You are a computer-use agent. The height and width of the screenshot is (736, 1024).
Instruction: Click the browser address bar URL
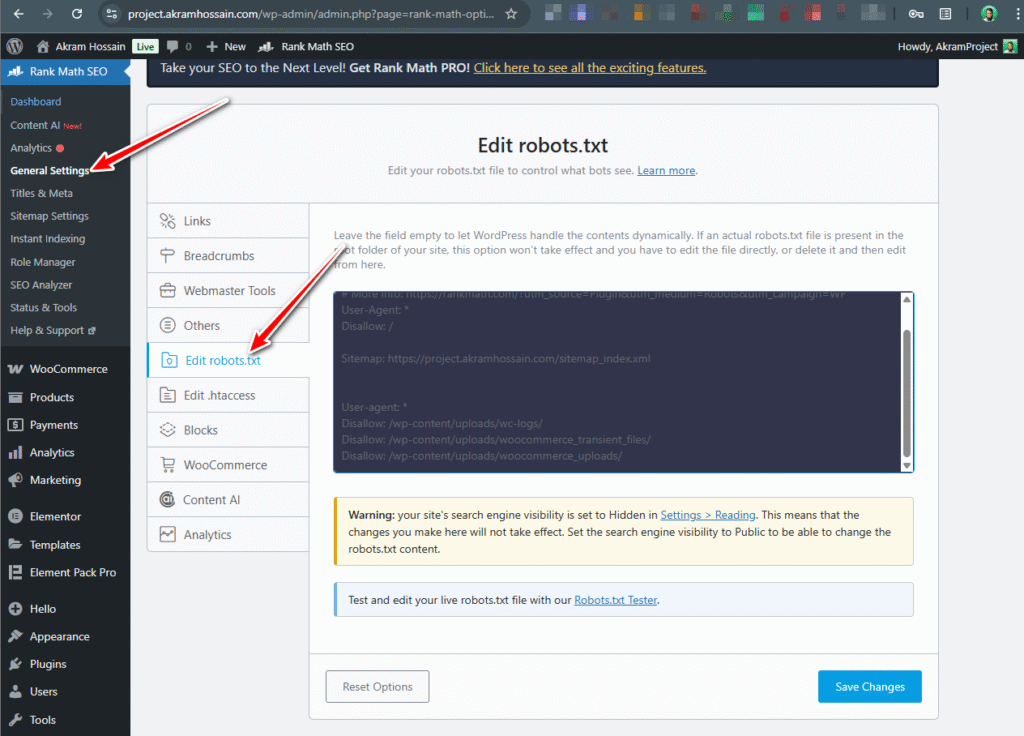click(x=311, y=14)
